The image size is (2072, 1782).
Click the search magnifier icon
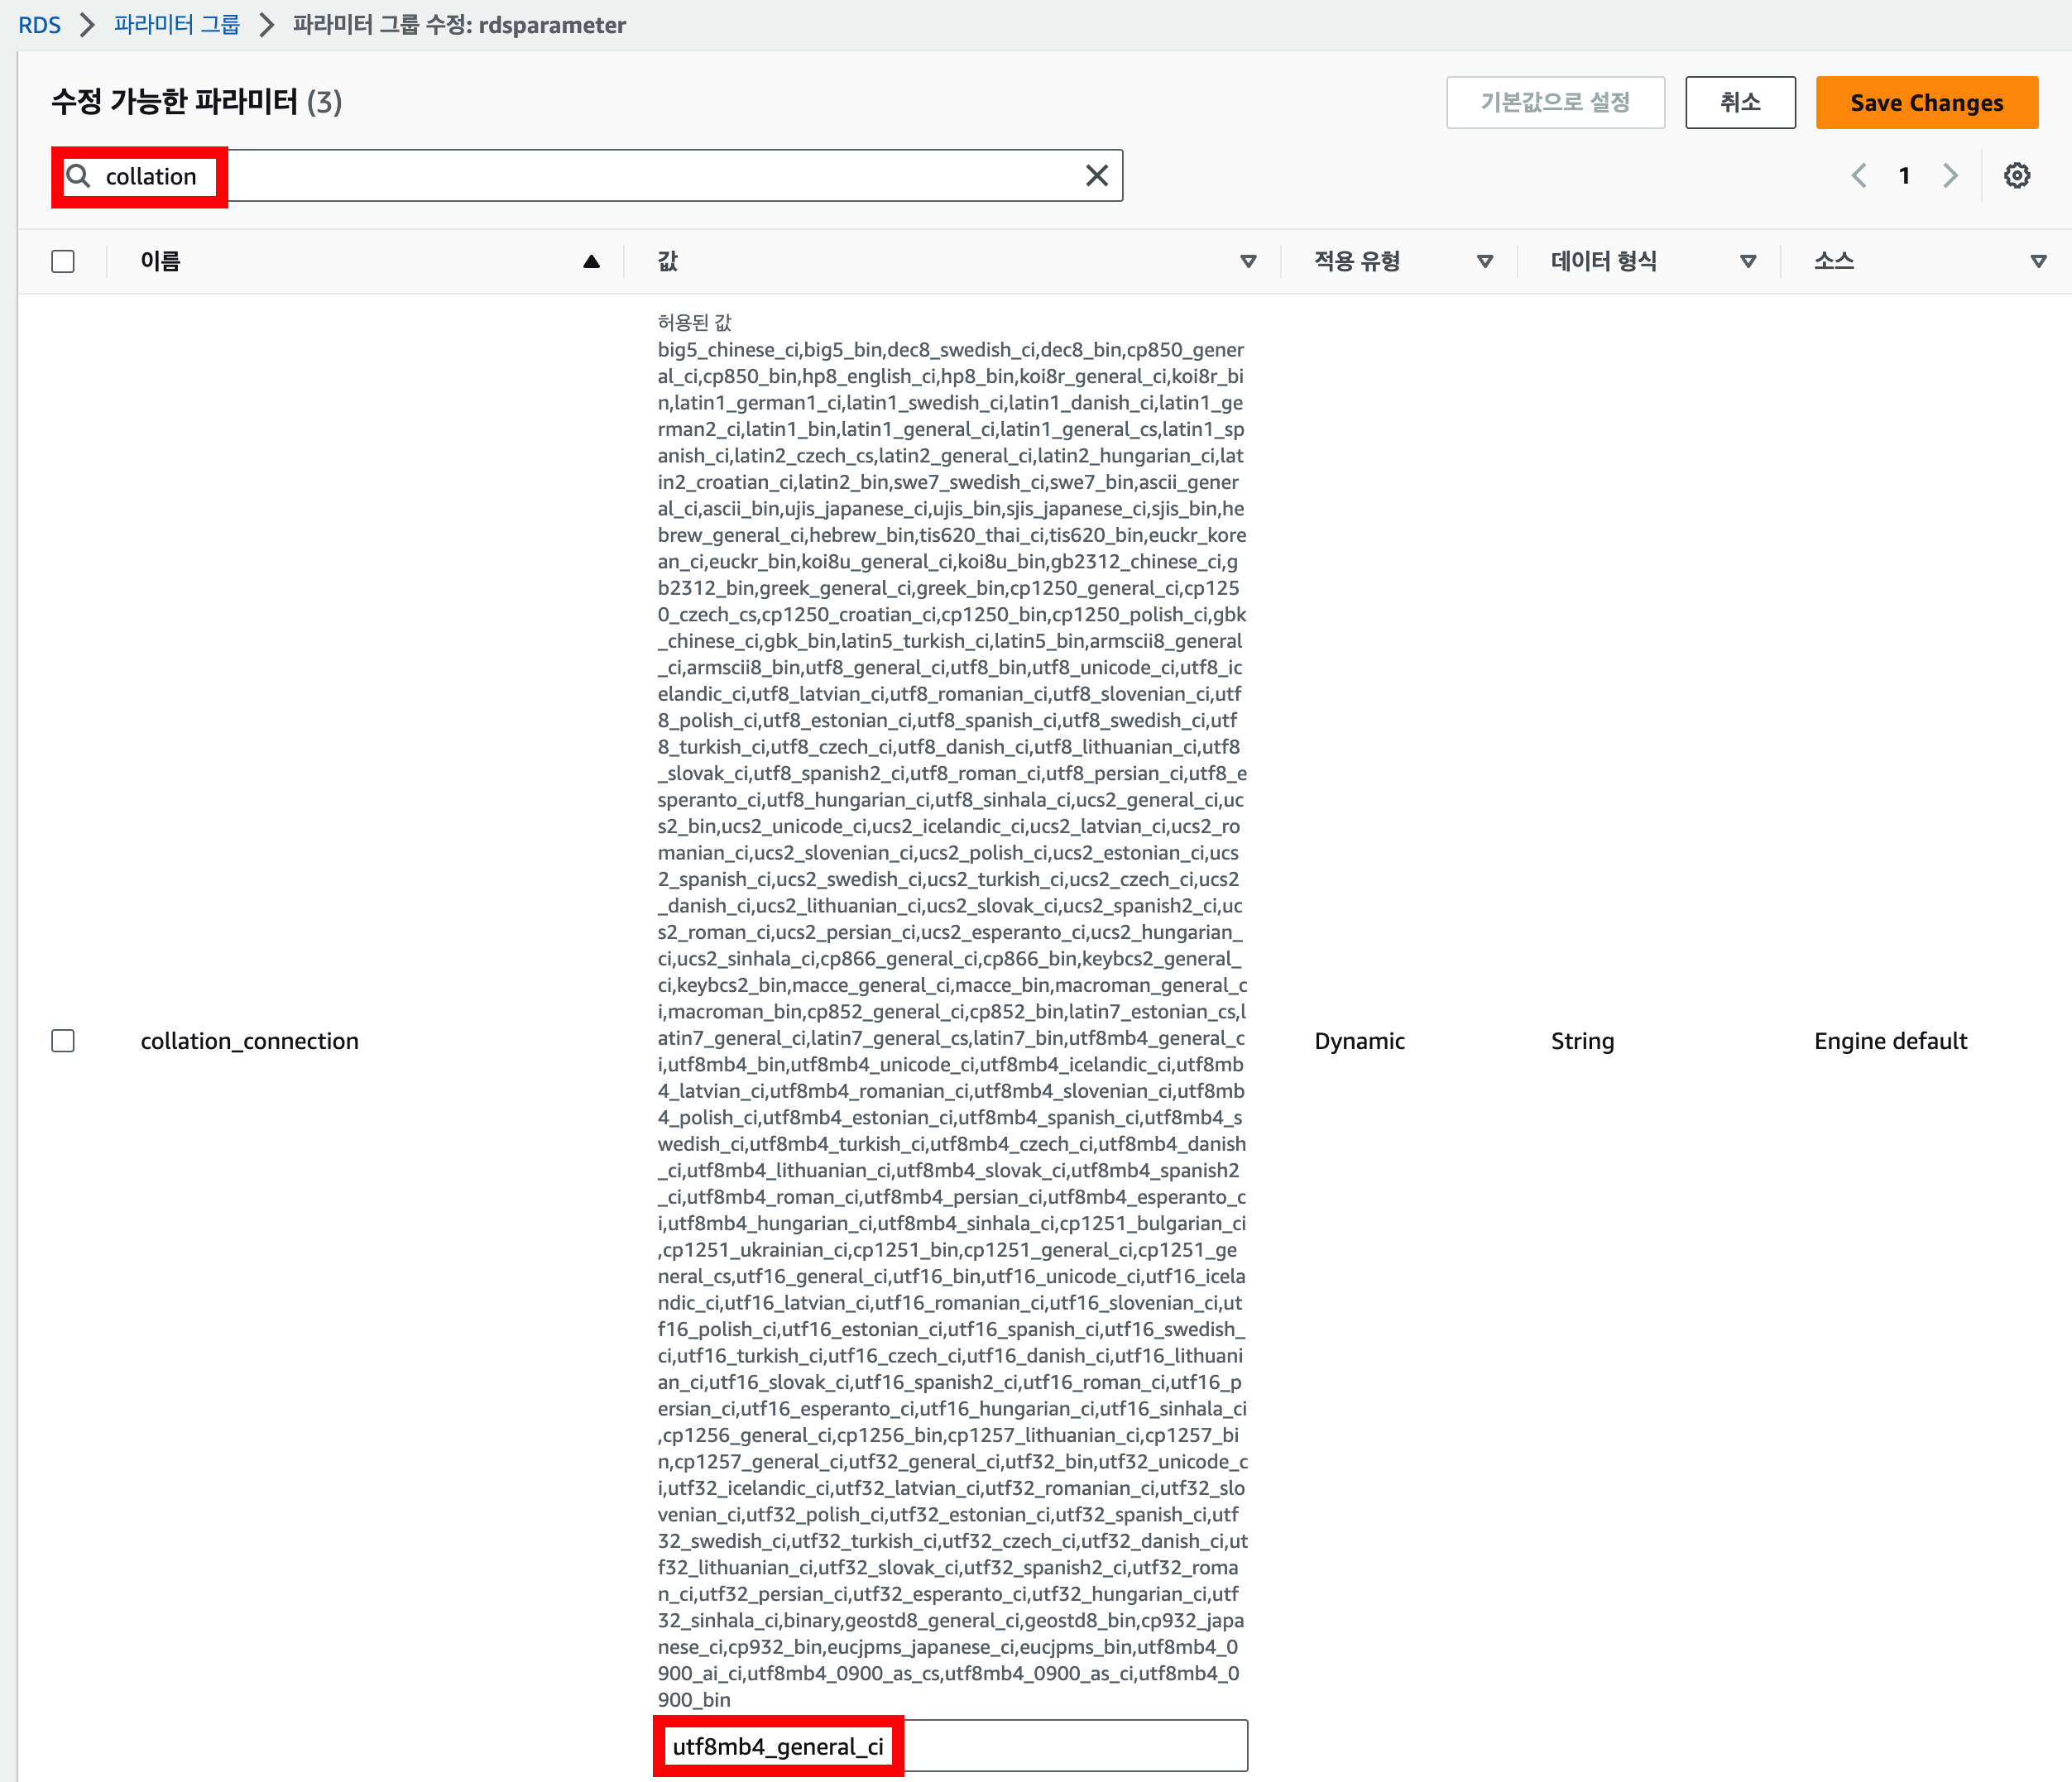click(78, 176)
